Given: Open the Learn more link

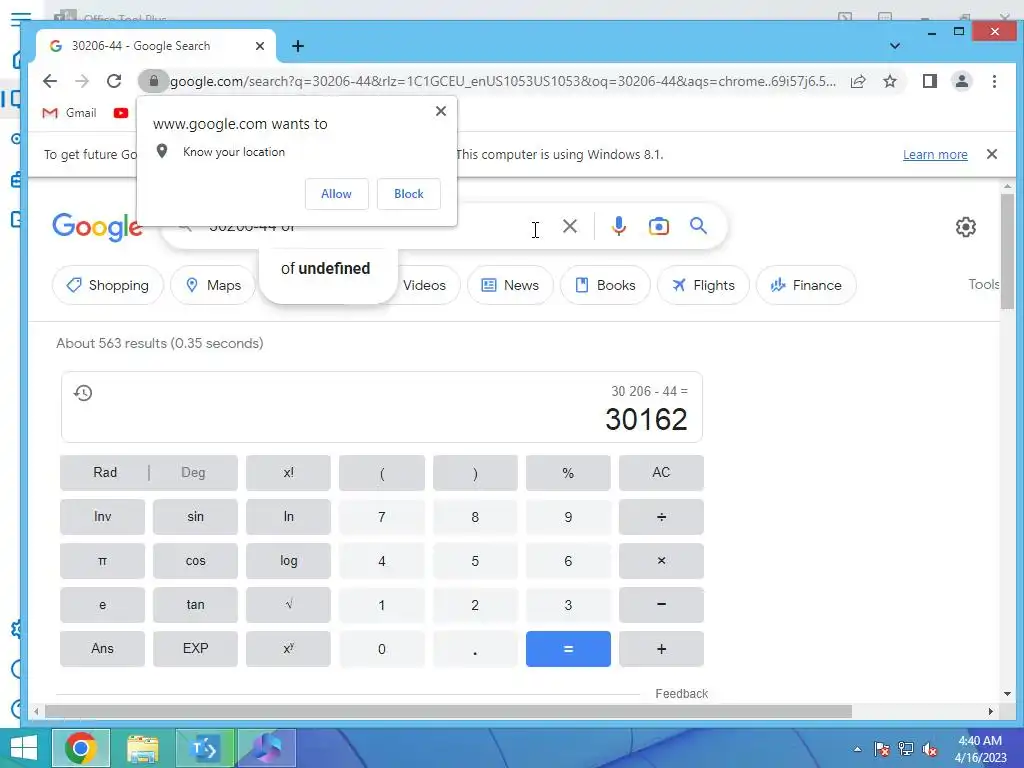Looking at the screenshot, I should click(x=935, y=155).
